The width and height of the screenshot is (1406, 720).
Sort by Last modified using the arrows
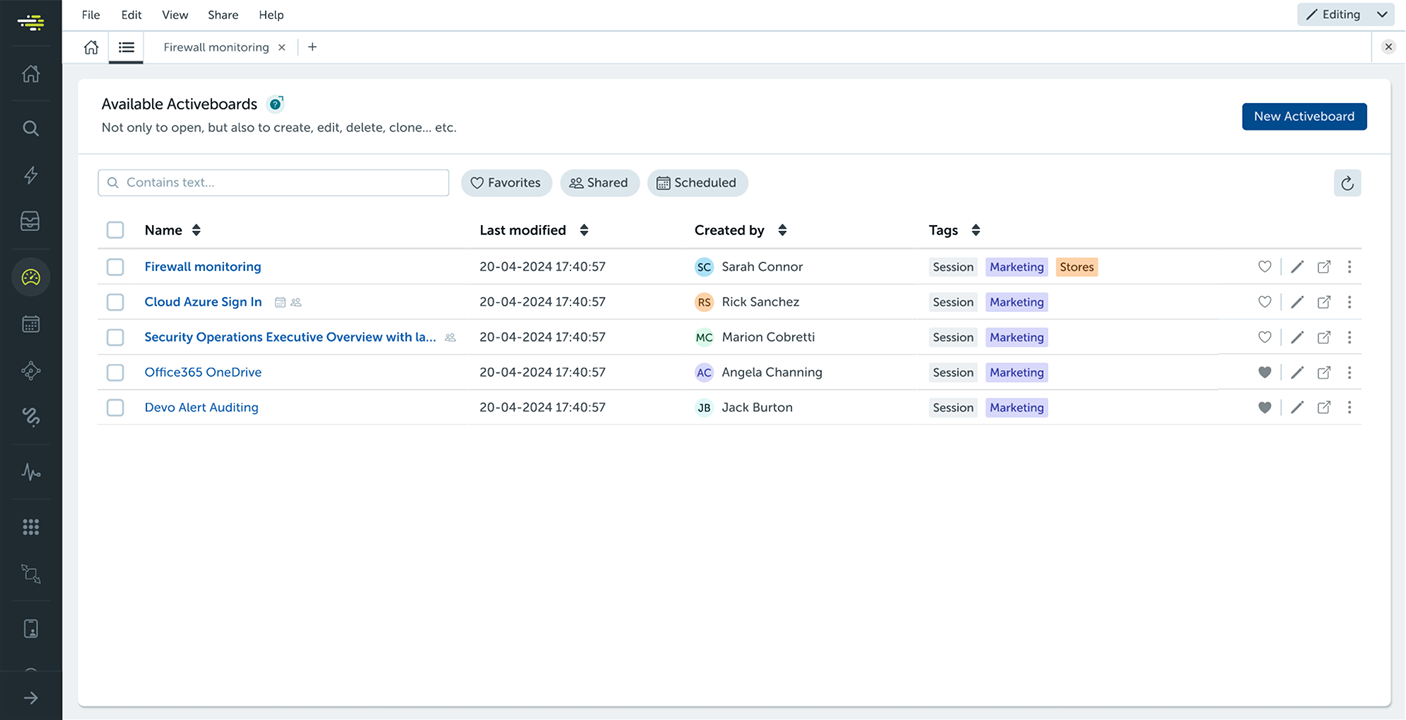583,229
